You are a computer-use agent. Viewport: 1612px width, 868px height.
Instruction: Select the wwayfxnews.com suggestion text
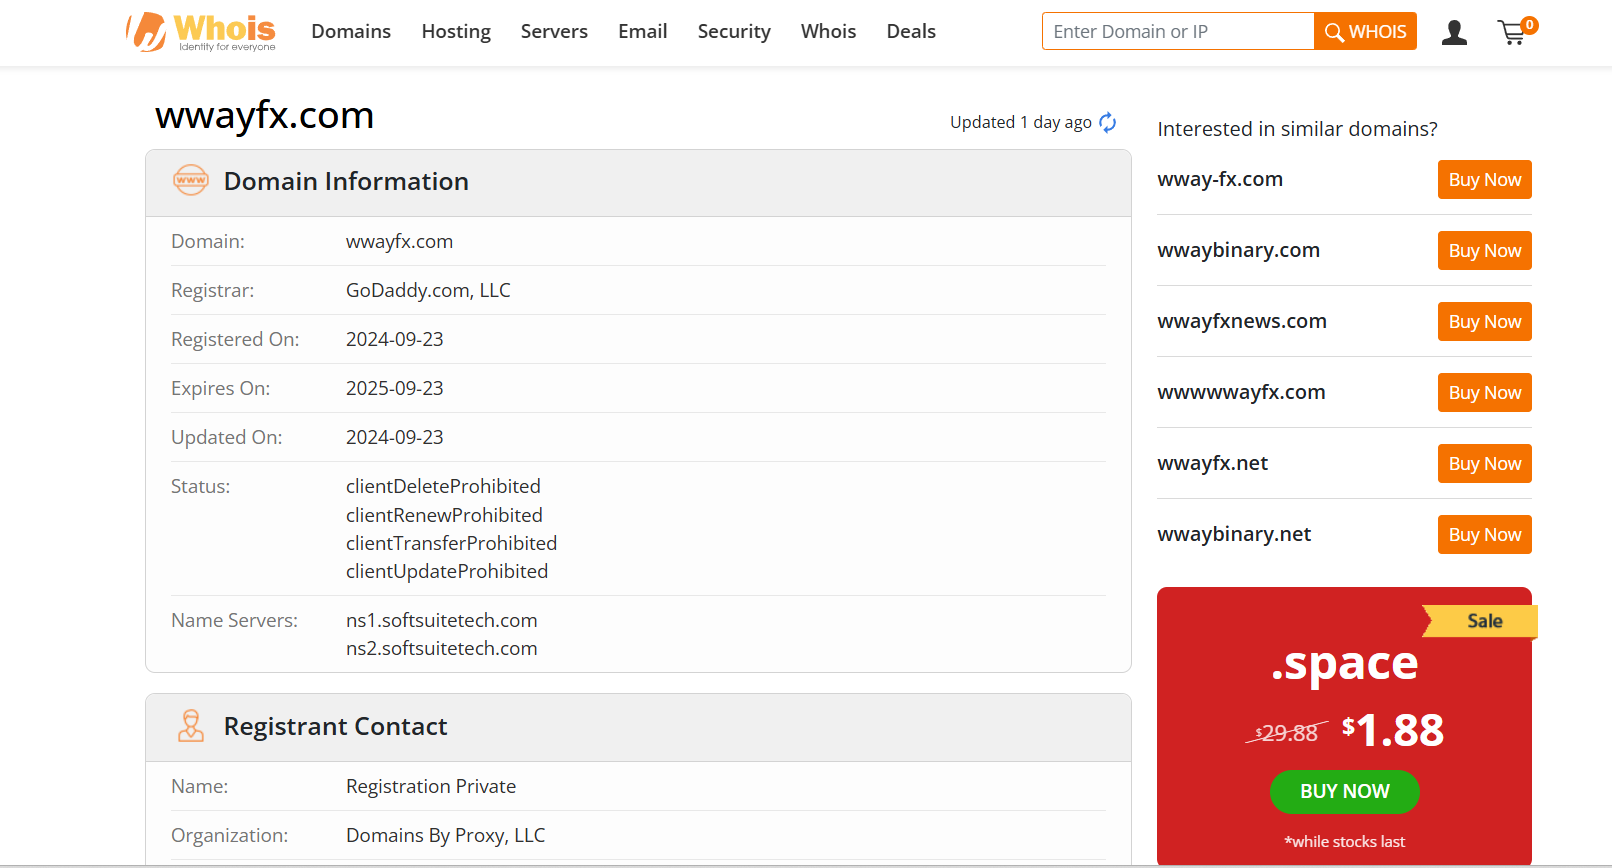click(x=1242, y=322)
